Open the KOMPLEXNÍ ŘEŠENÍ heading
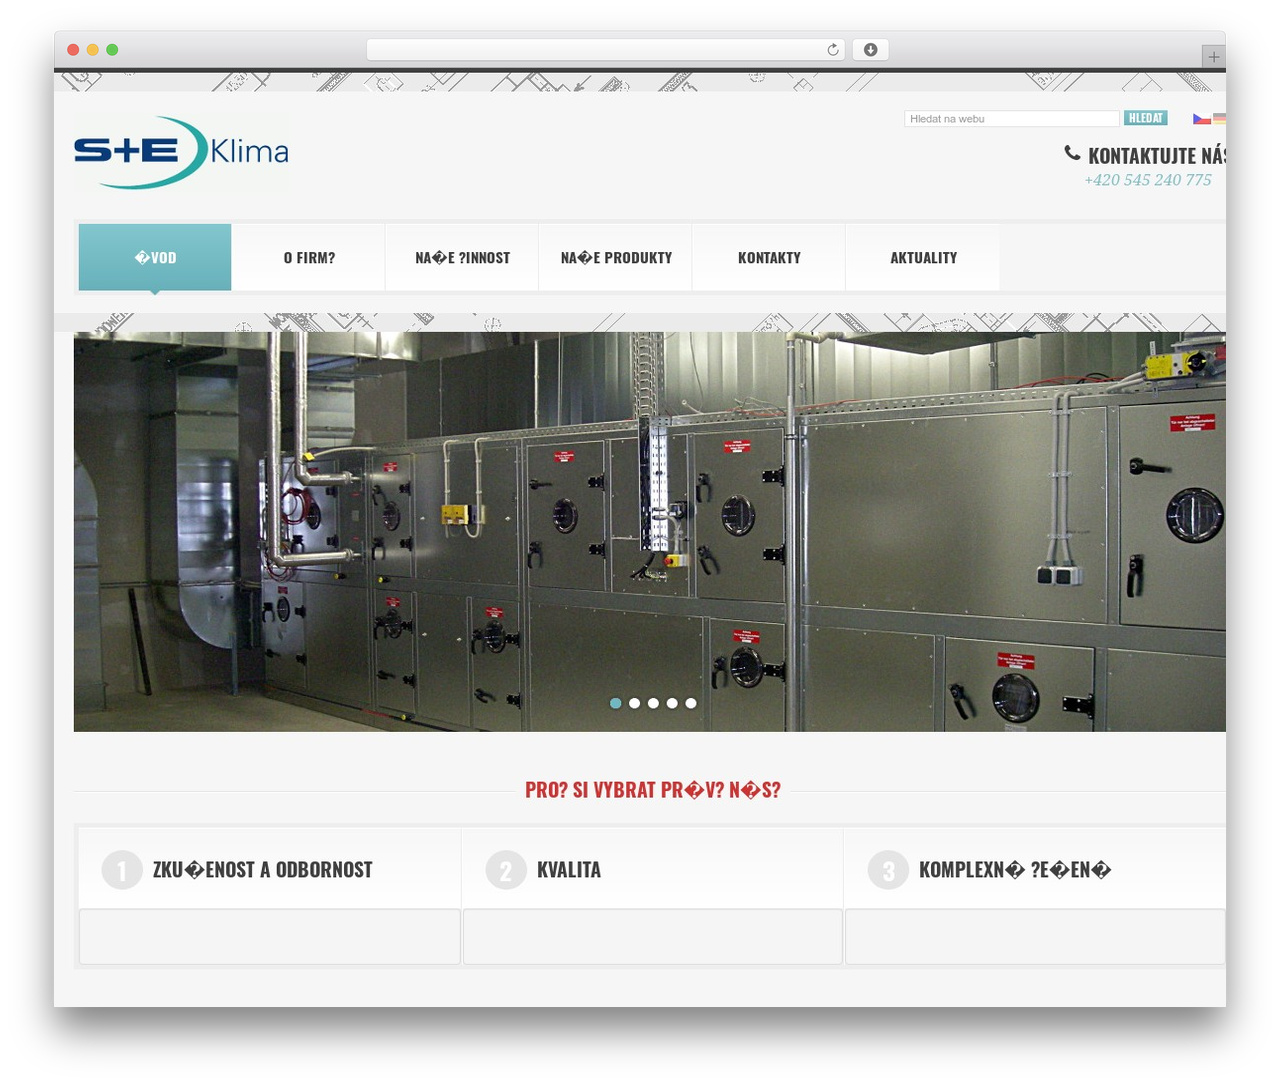 pyautogui.click(x=1015, y=870)
